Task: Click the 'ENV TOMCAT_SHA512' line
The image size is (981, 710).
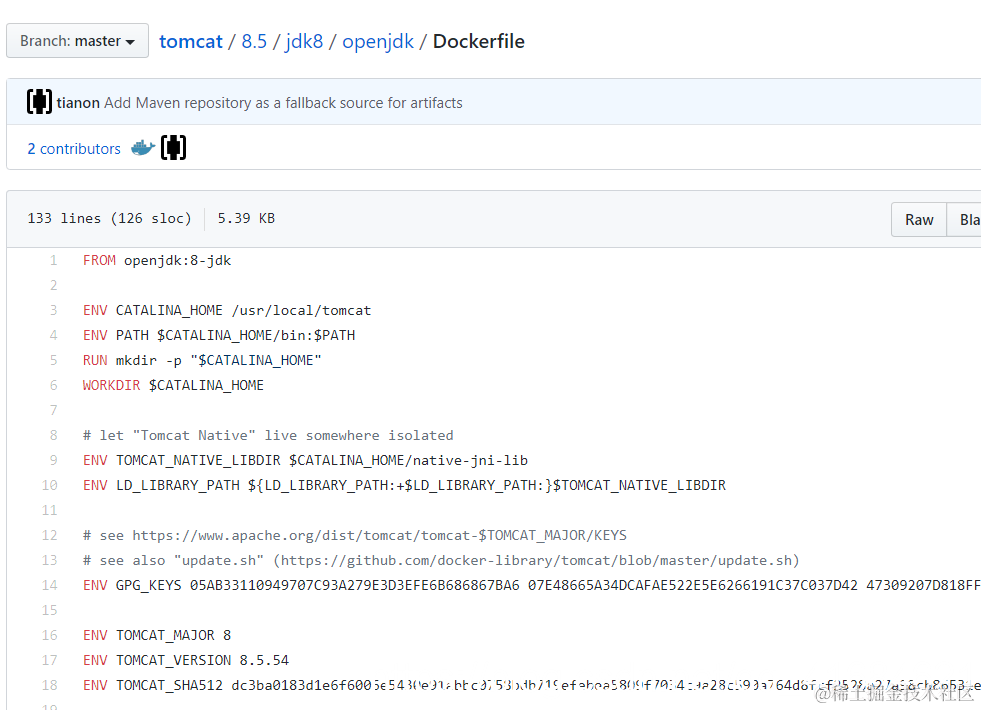Action: (532, 686)
